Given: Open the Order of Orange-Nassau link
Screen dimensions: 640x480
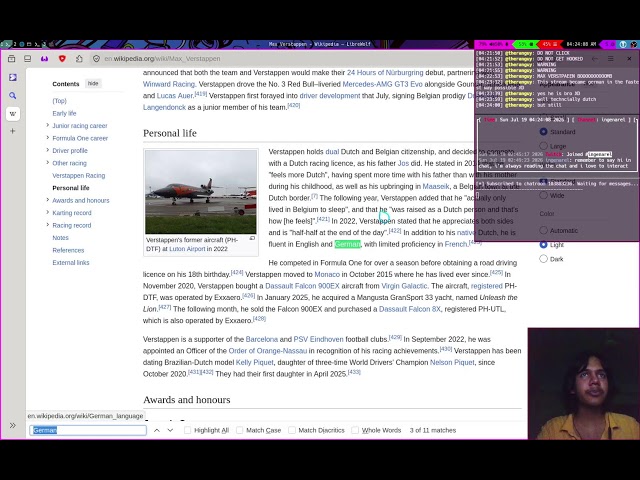Looking at the screenshot, I should click(x=268, y=351).
